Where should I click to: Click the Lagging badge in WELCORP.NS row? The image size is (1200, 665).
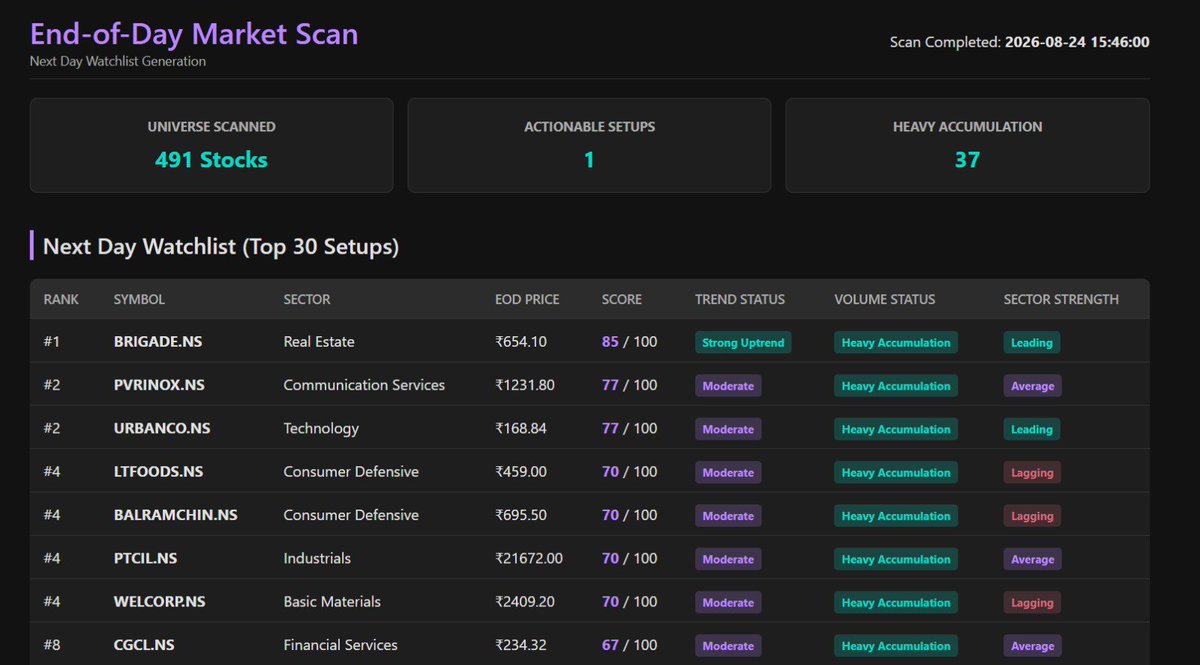pos(1032,603)
